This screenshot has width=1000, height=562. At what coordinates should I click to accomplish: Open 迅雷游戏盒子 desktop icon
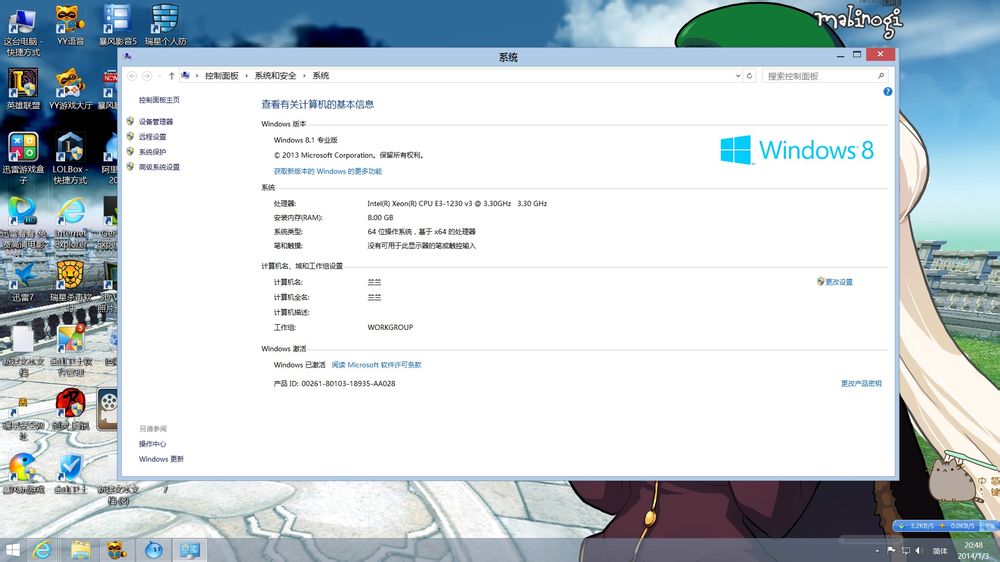(23, 158)
